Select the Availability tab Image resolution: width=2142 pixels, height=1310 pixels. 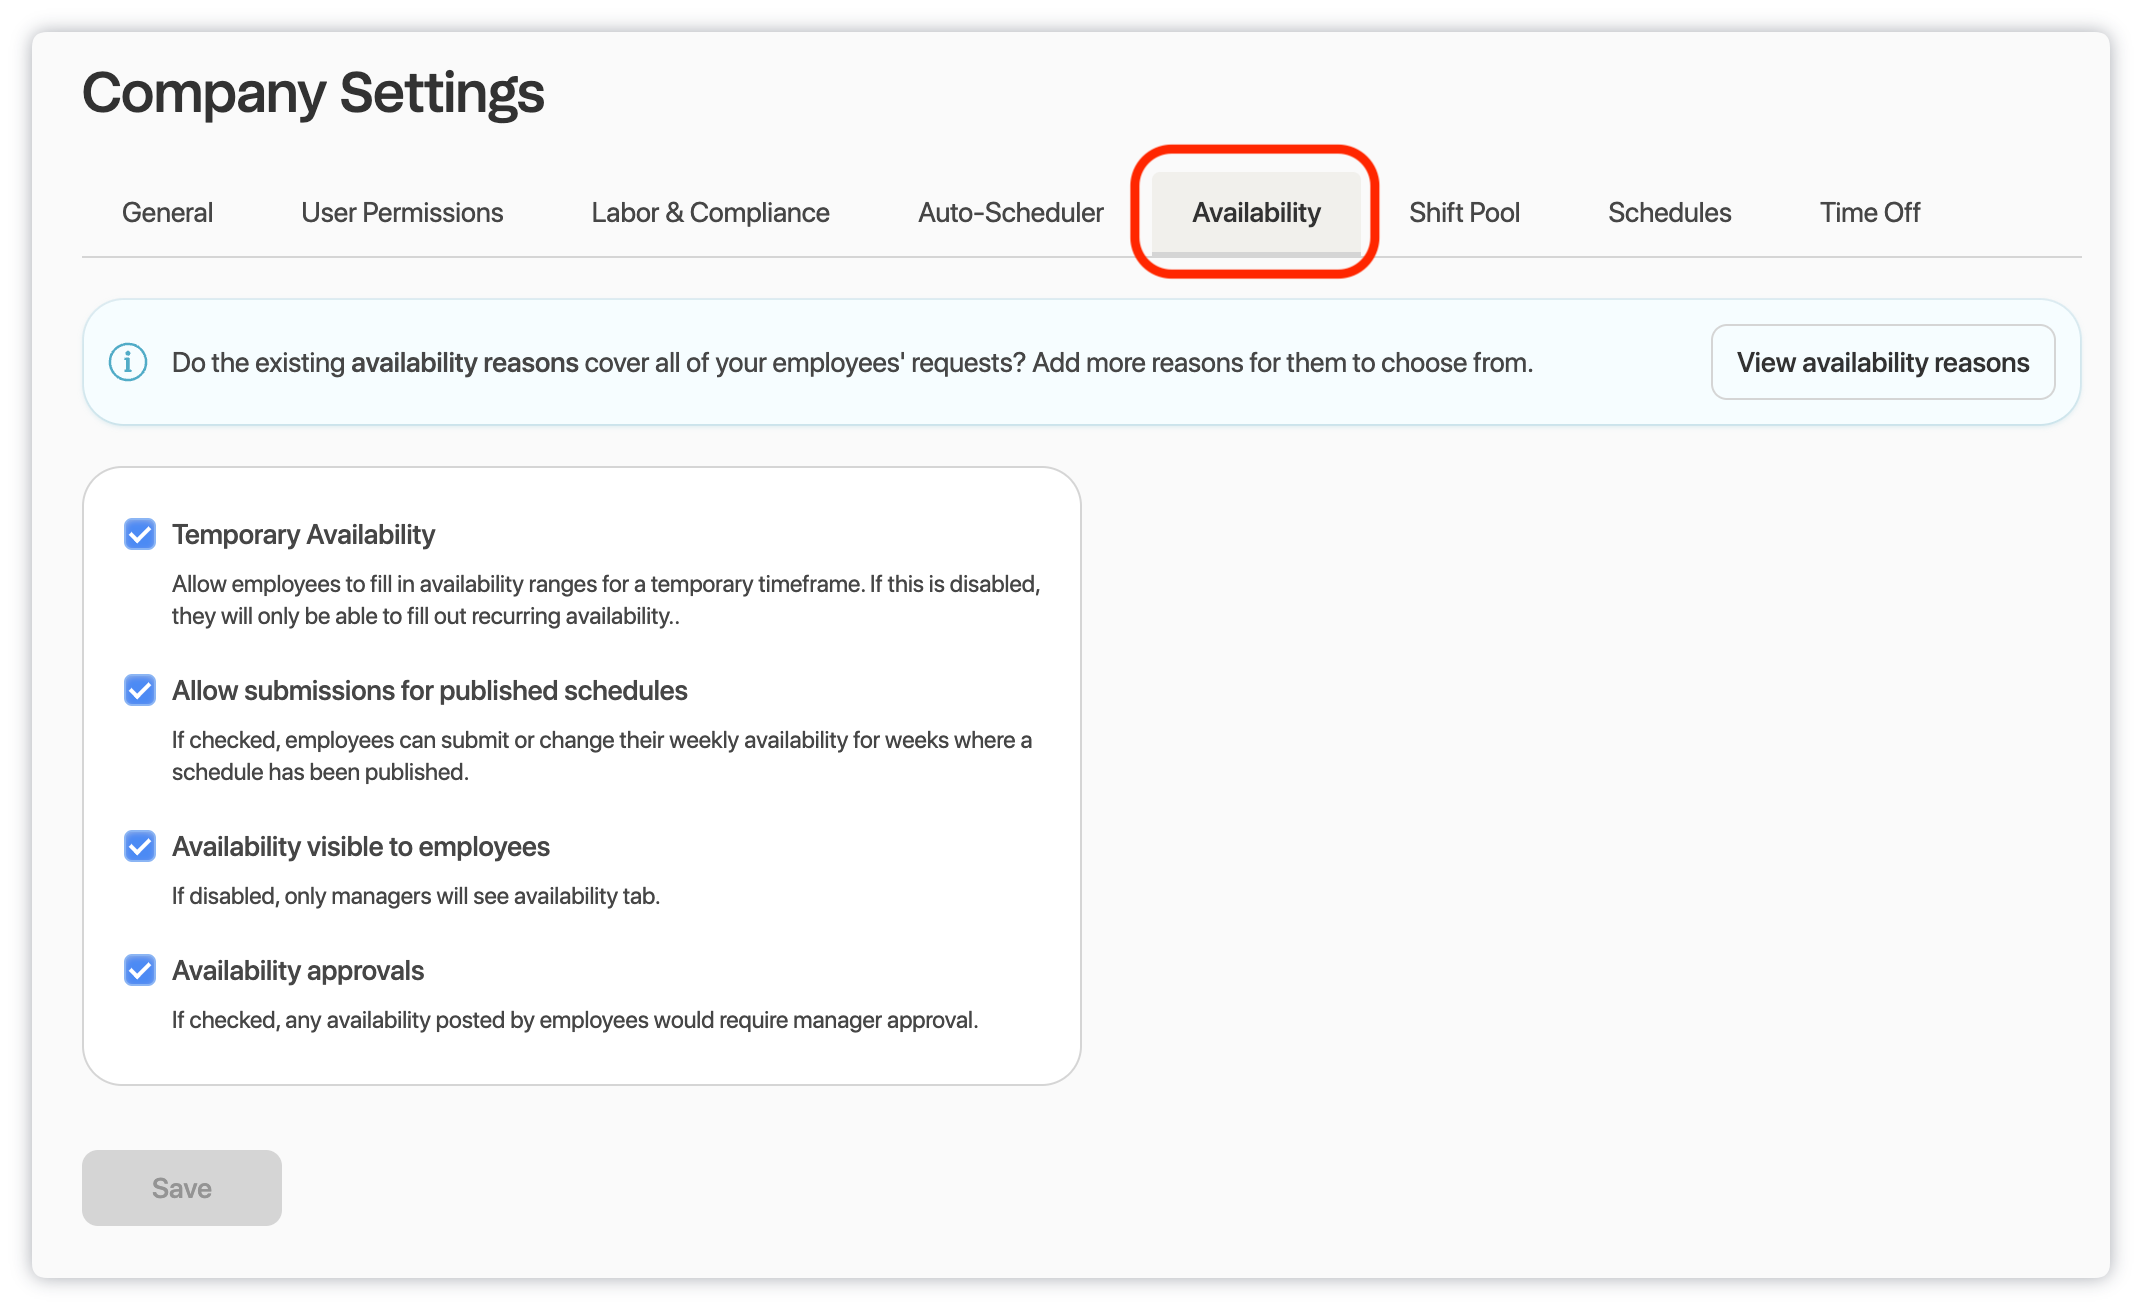point(1256,213)
